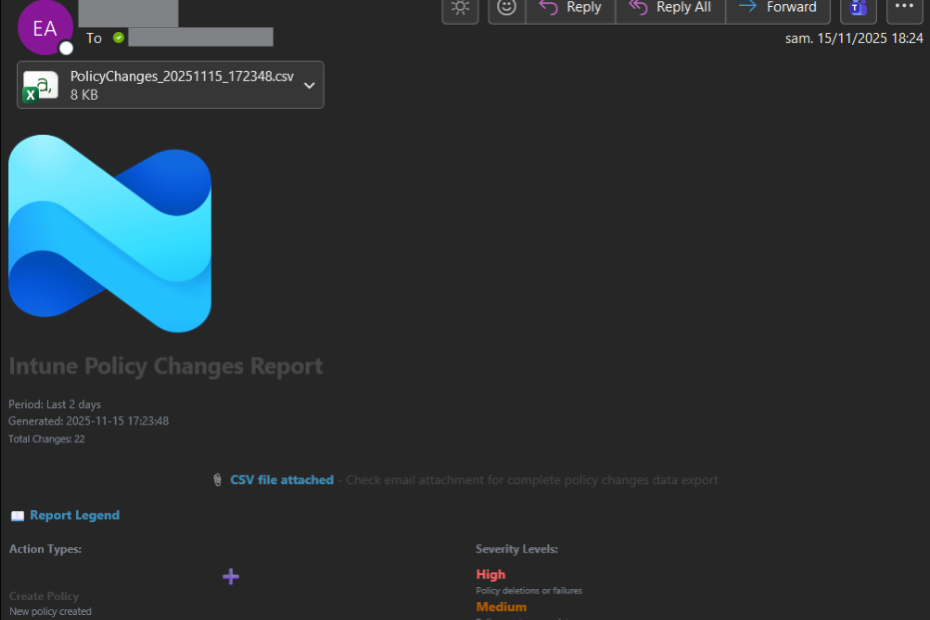Click the purple plus Create Policy icon

coord(231,577)
